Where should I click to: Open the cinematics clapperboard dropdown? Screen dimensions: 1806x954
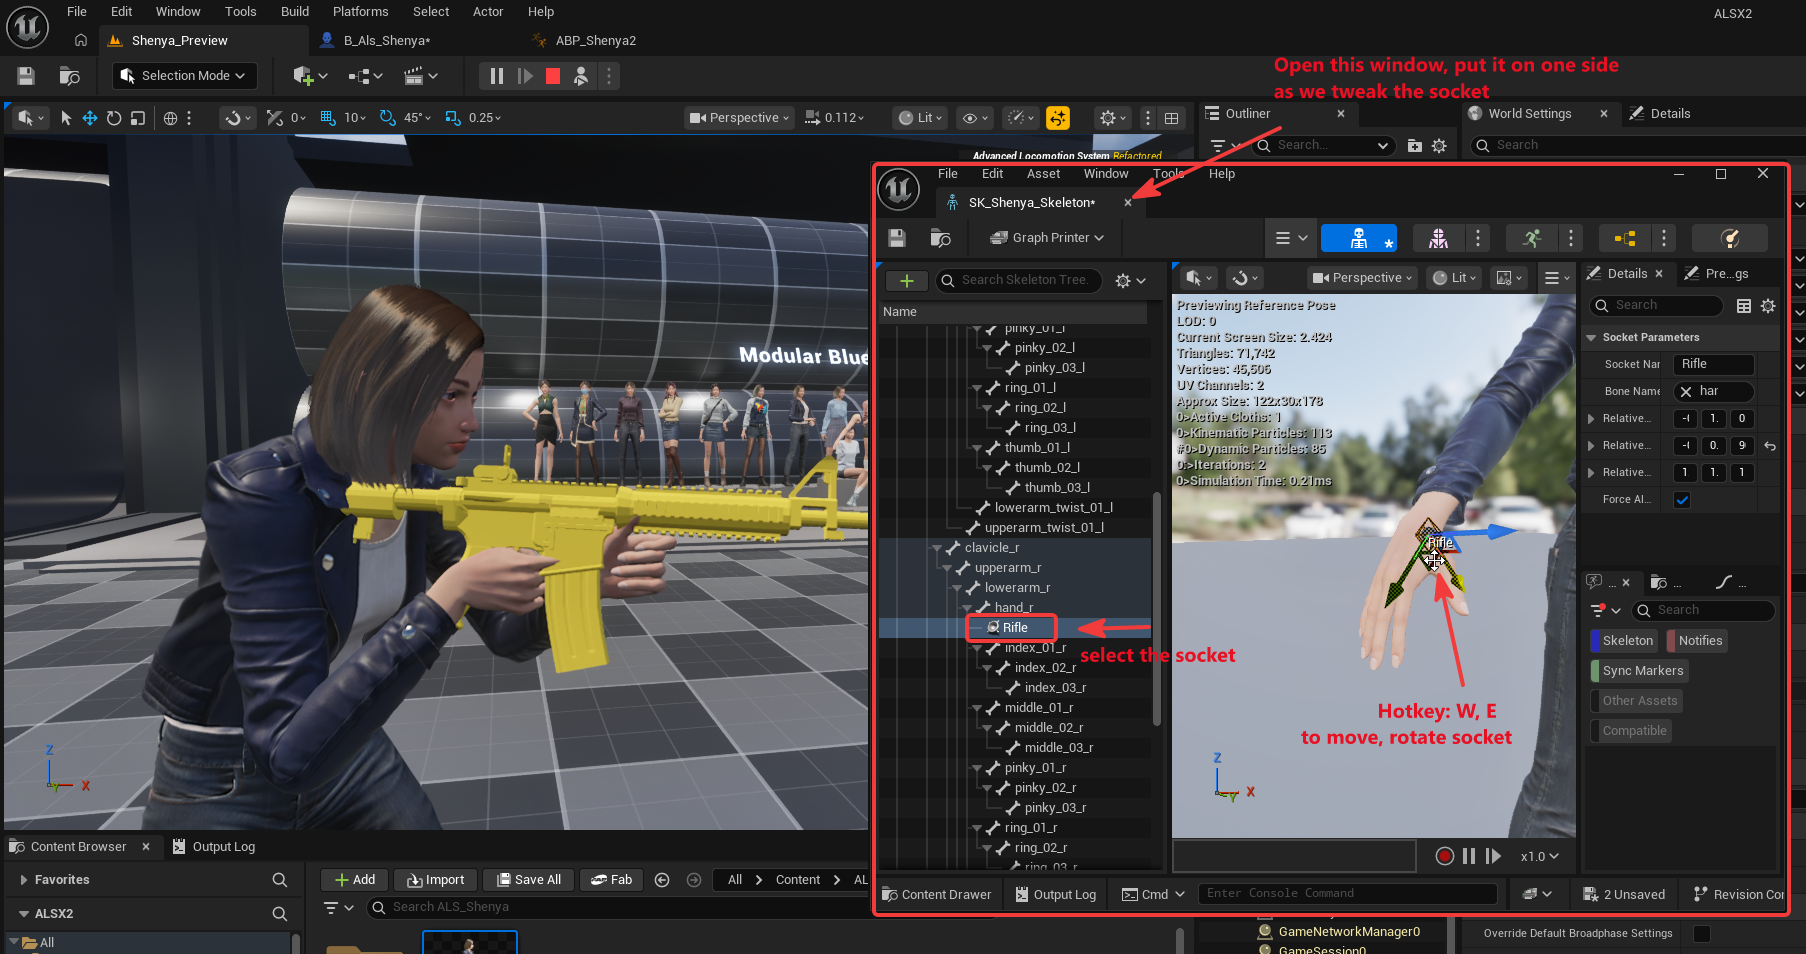click(421, 76)
